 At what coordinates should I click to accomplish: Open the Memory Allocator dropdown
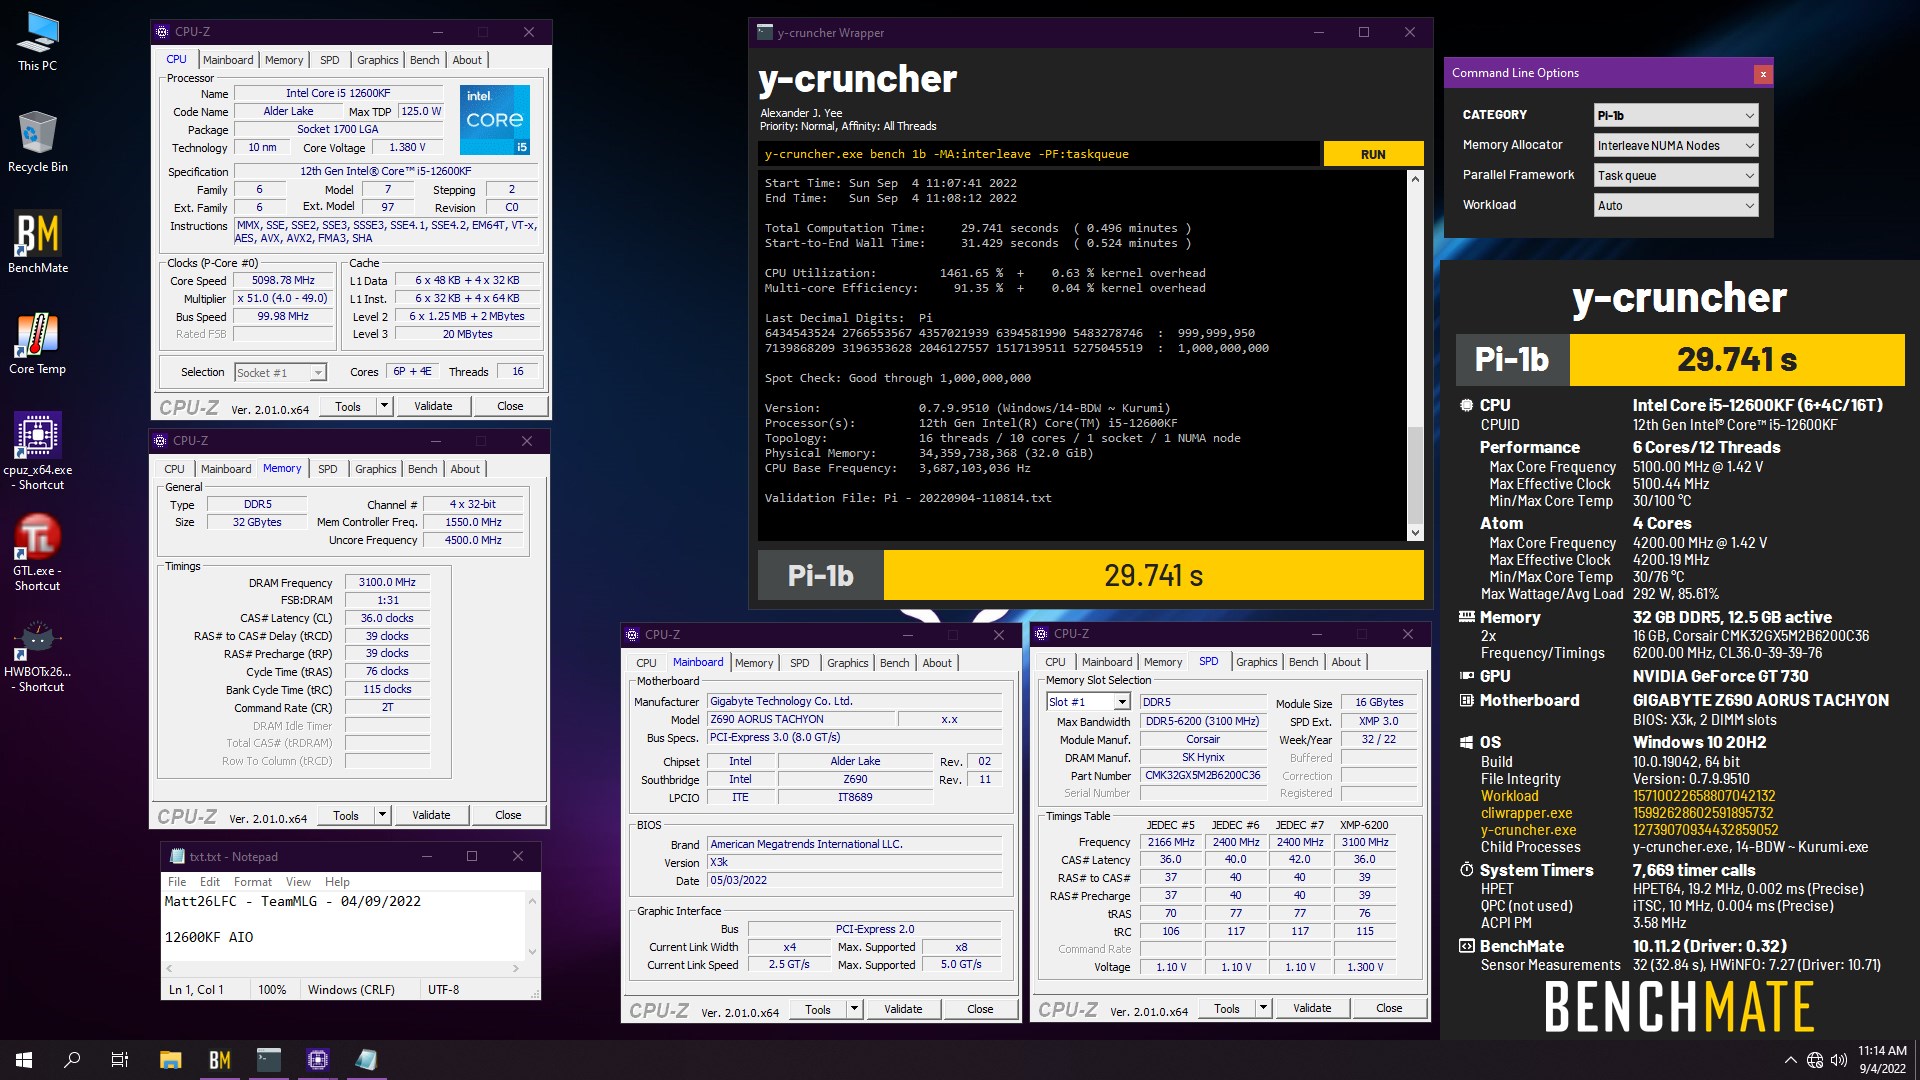pyautogui.click(x=1675, y=145)
